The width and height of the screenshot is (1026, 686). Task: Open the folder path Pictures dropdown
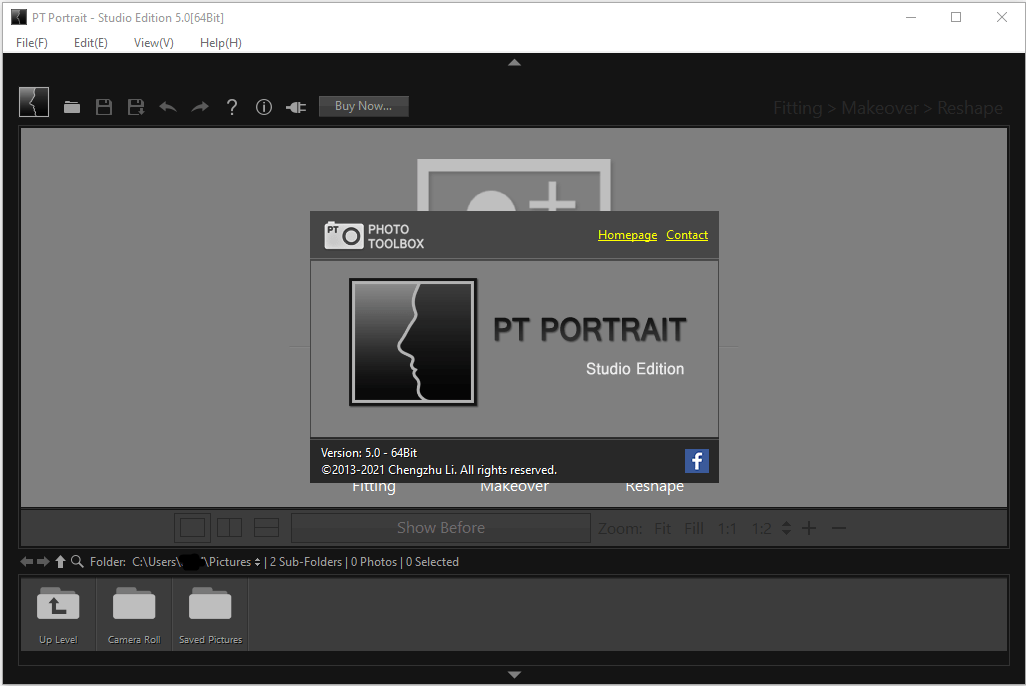[256, 562]
